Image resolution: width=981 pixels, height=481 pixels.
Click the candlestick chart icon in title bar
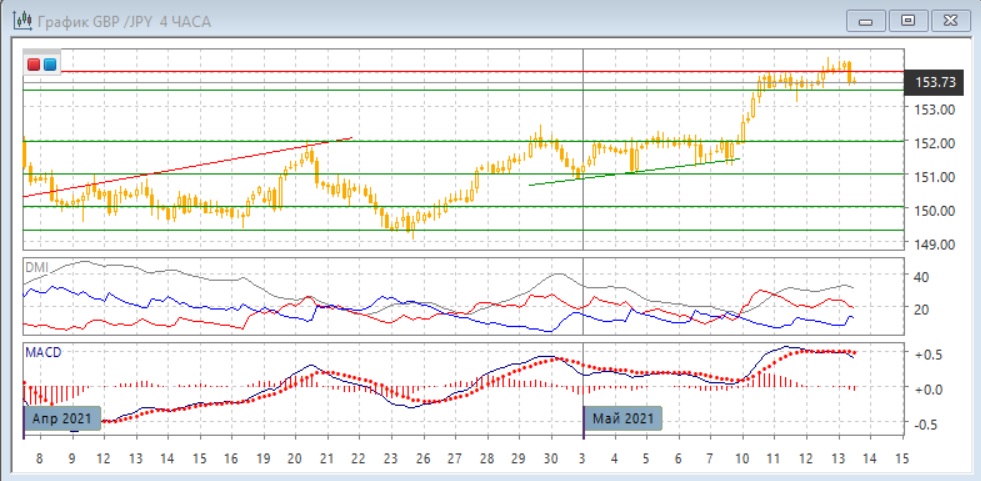coord(18,20)
